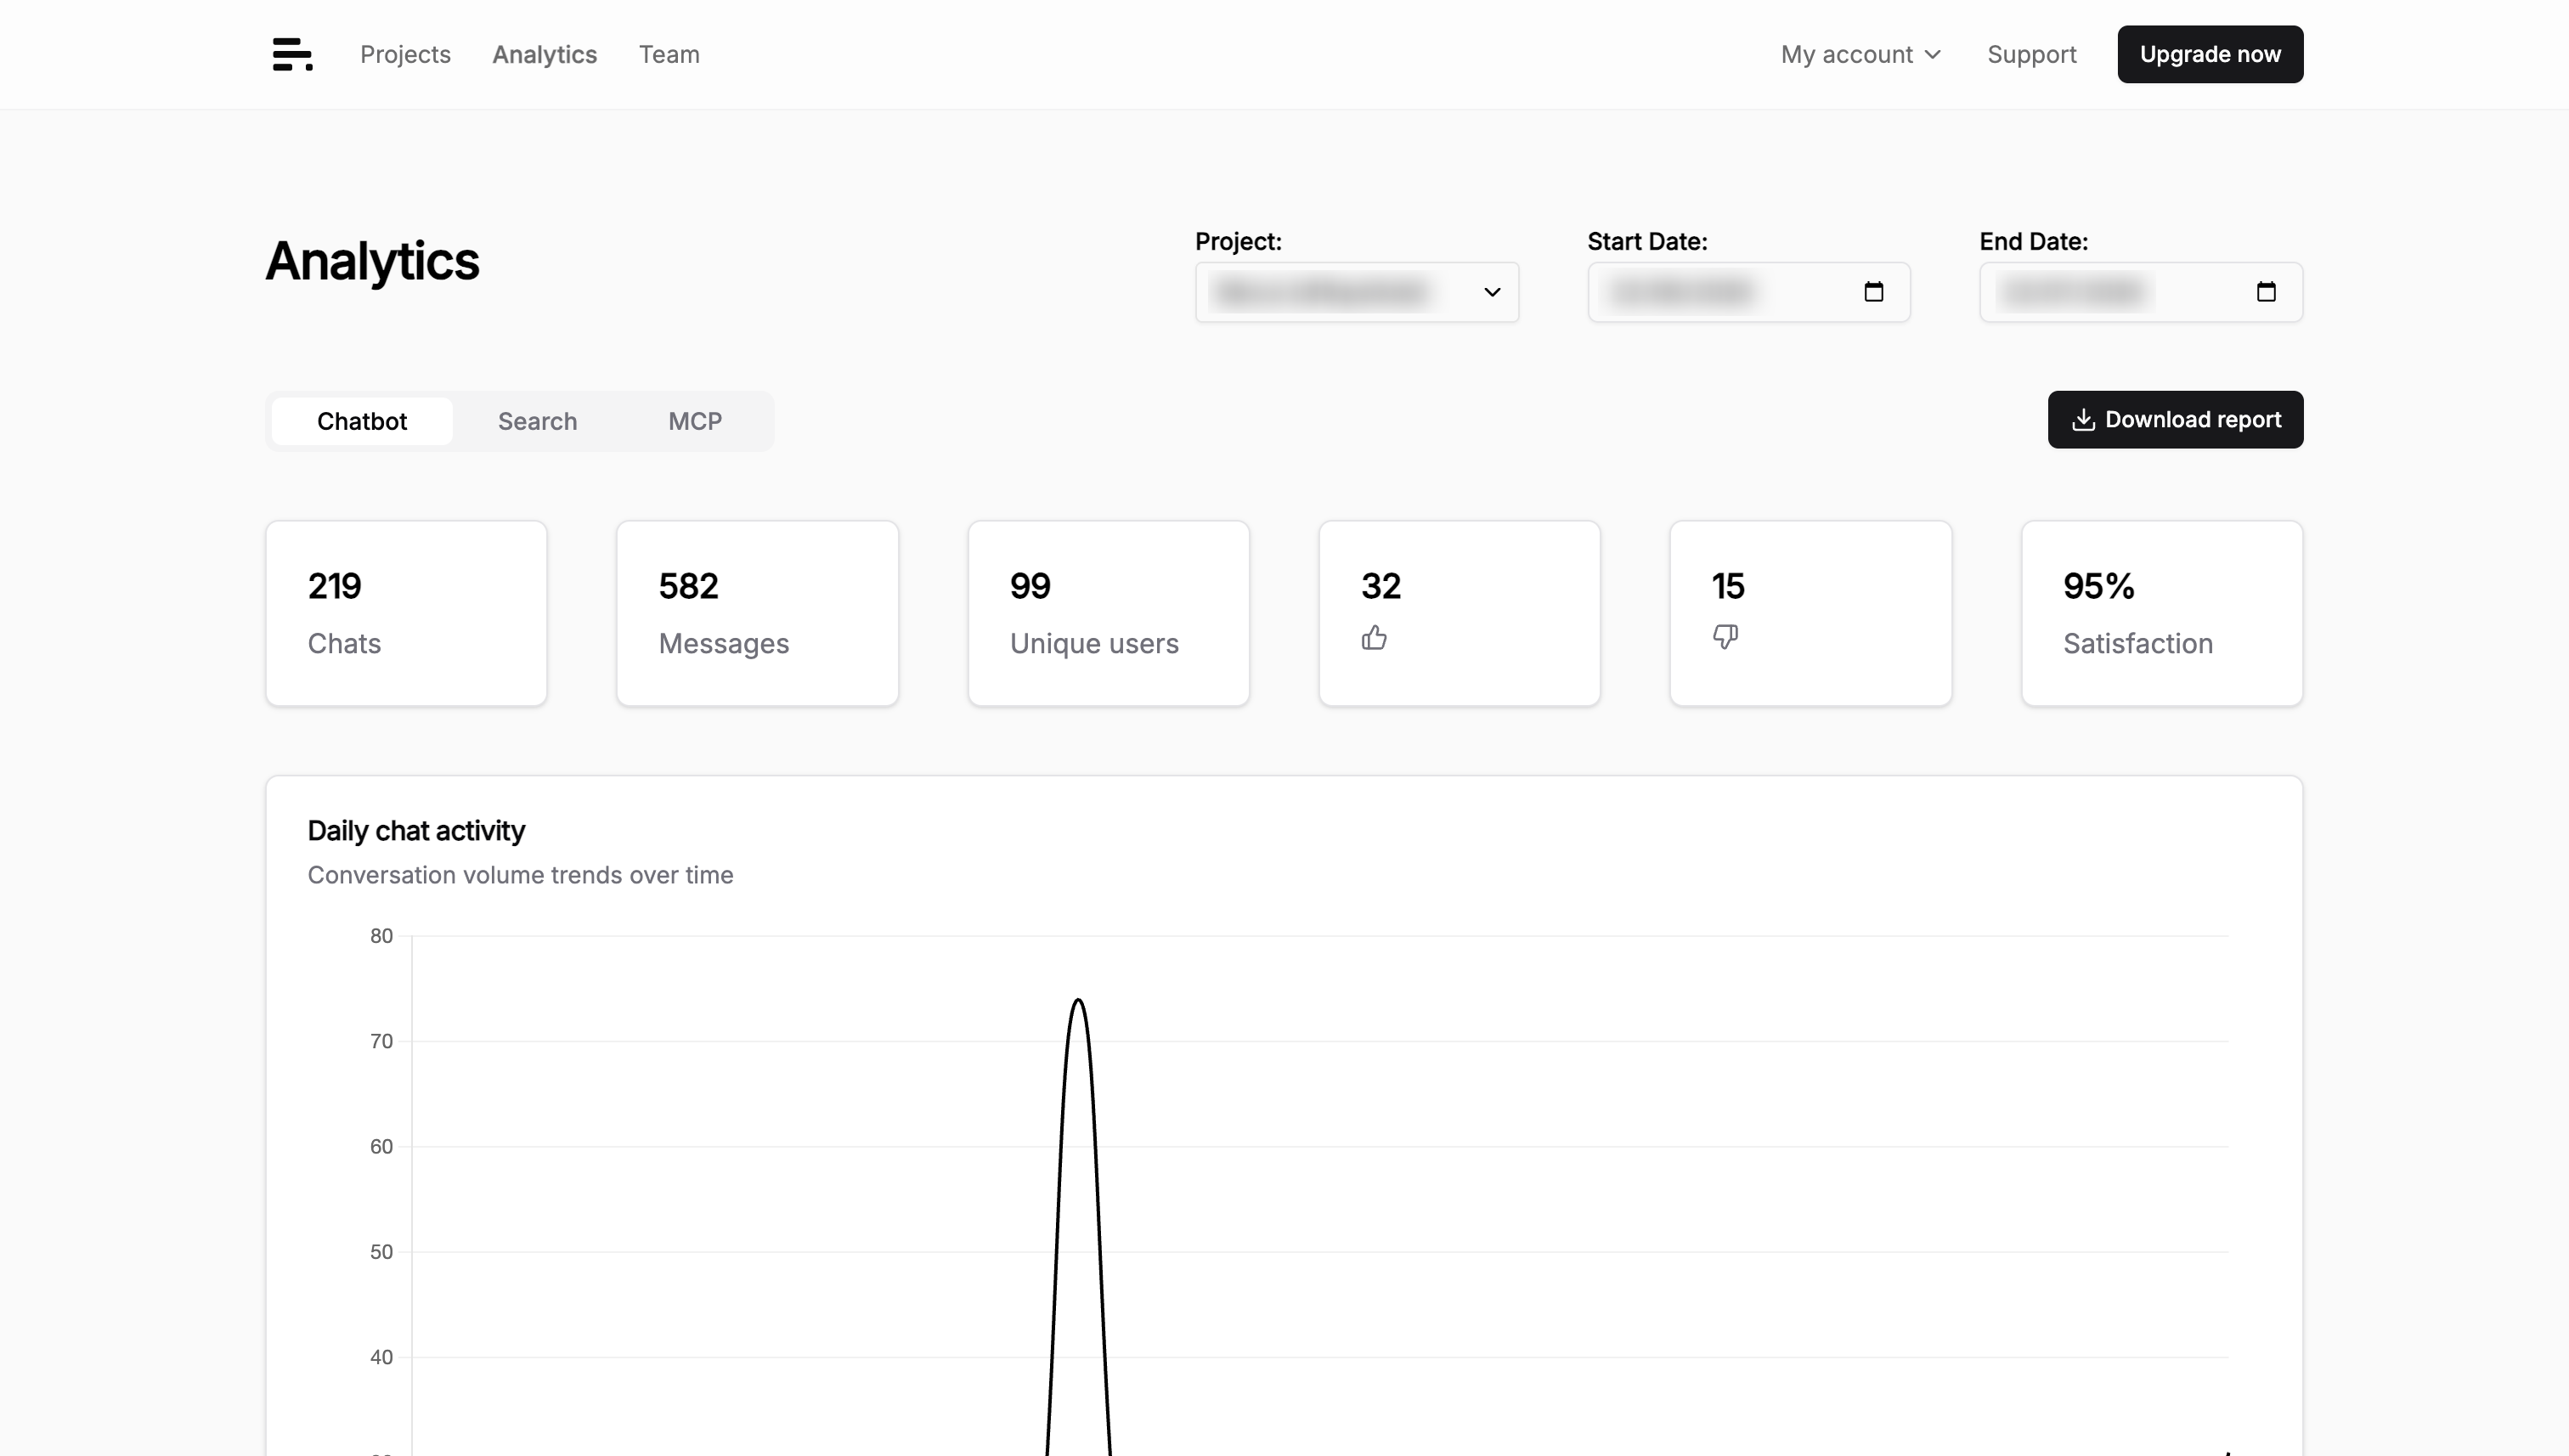Expand the Project dropdown
The height and width of the screenshot is (1456, 2569).
[1356, 292]
